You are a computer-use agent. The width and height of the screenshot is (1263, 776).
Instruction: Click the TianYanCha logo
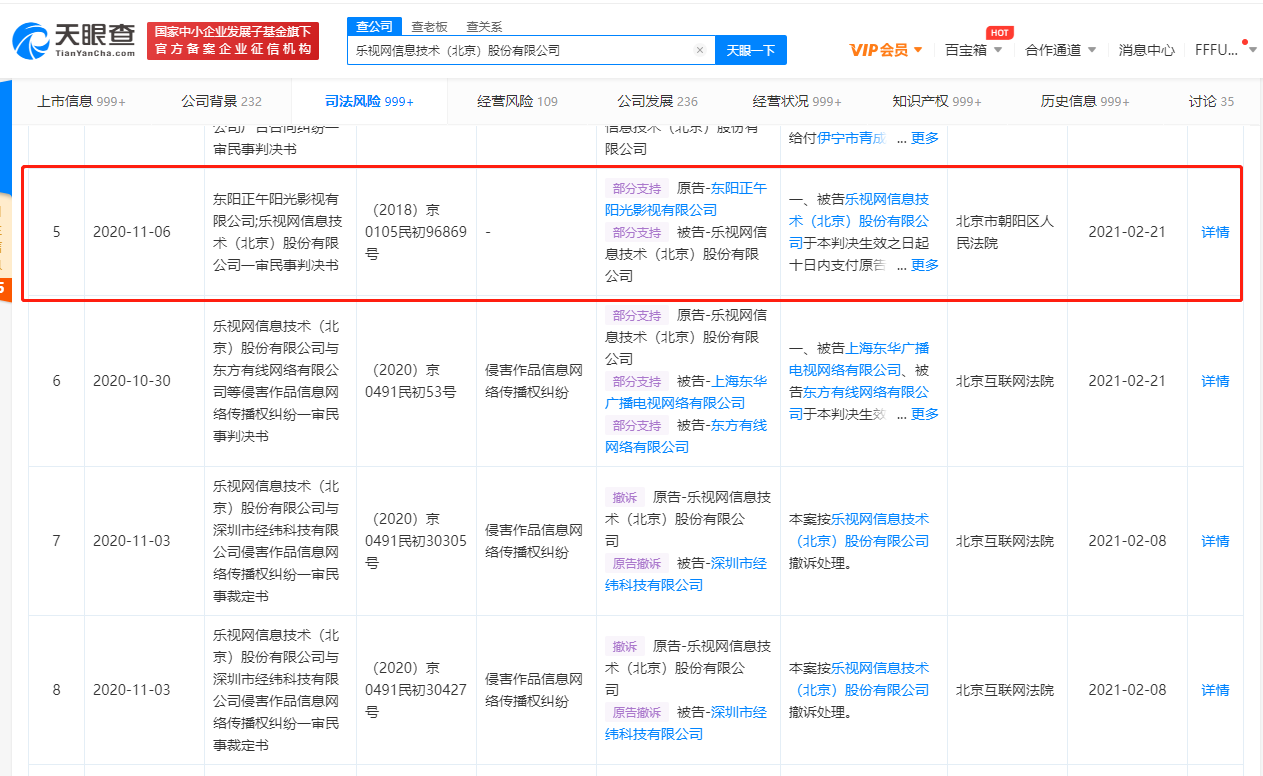(73, 40)
